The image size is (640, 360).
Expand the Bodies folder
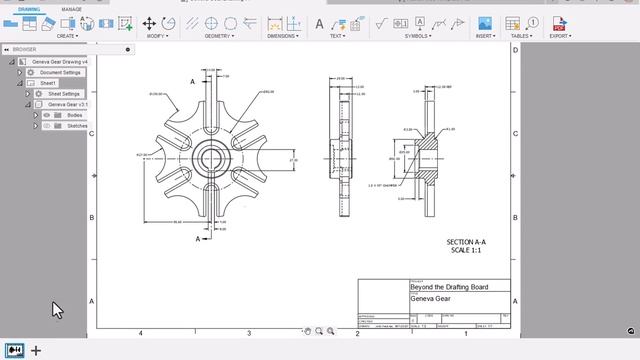[36, 115]
